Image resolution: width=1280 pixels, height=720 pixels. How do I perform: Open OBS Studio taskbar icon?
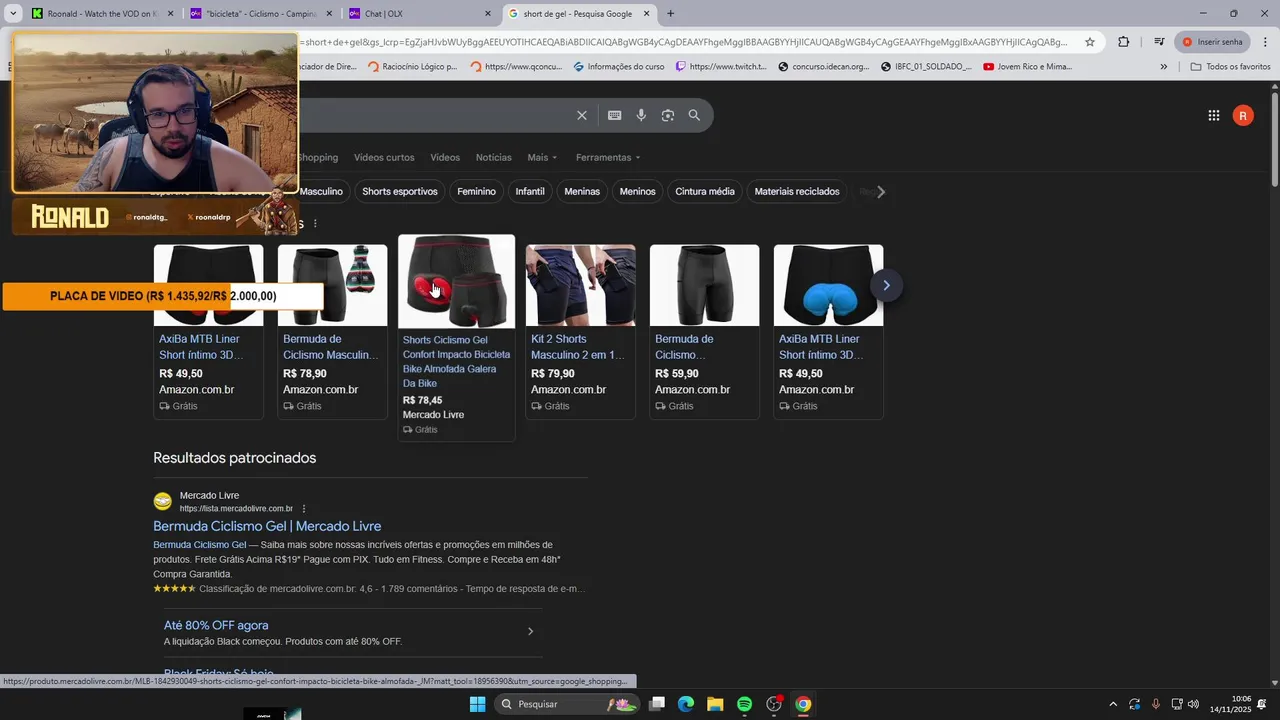[773, 704]
